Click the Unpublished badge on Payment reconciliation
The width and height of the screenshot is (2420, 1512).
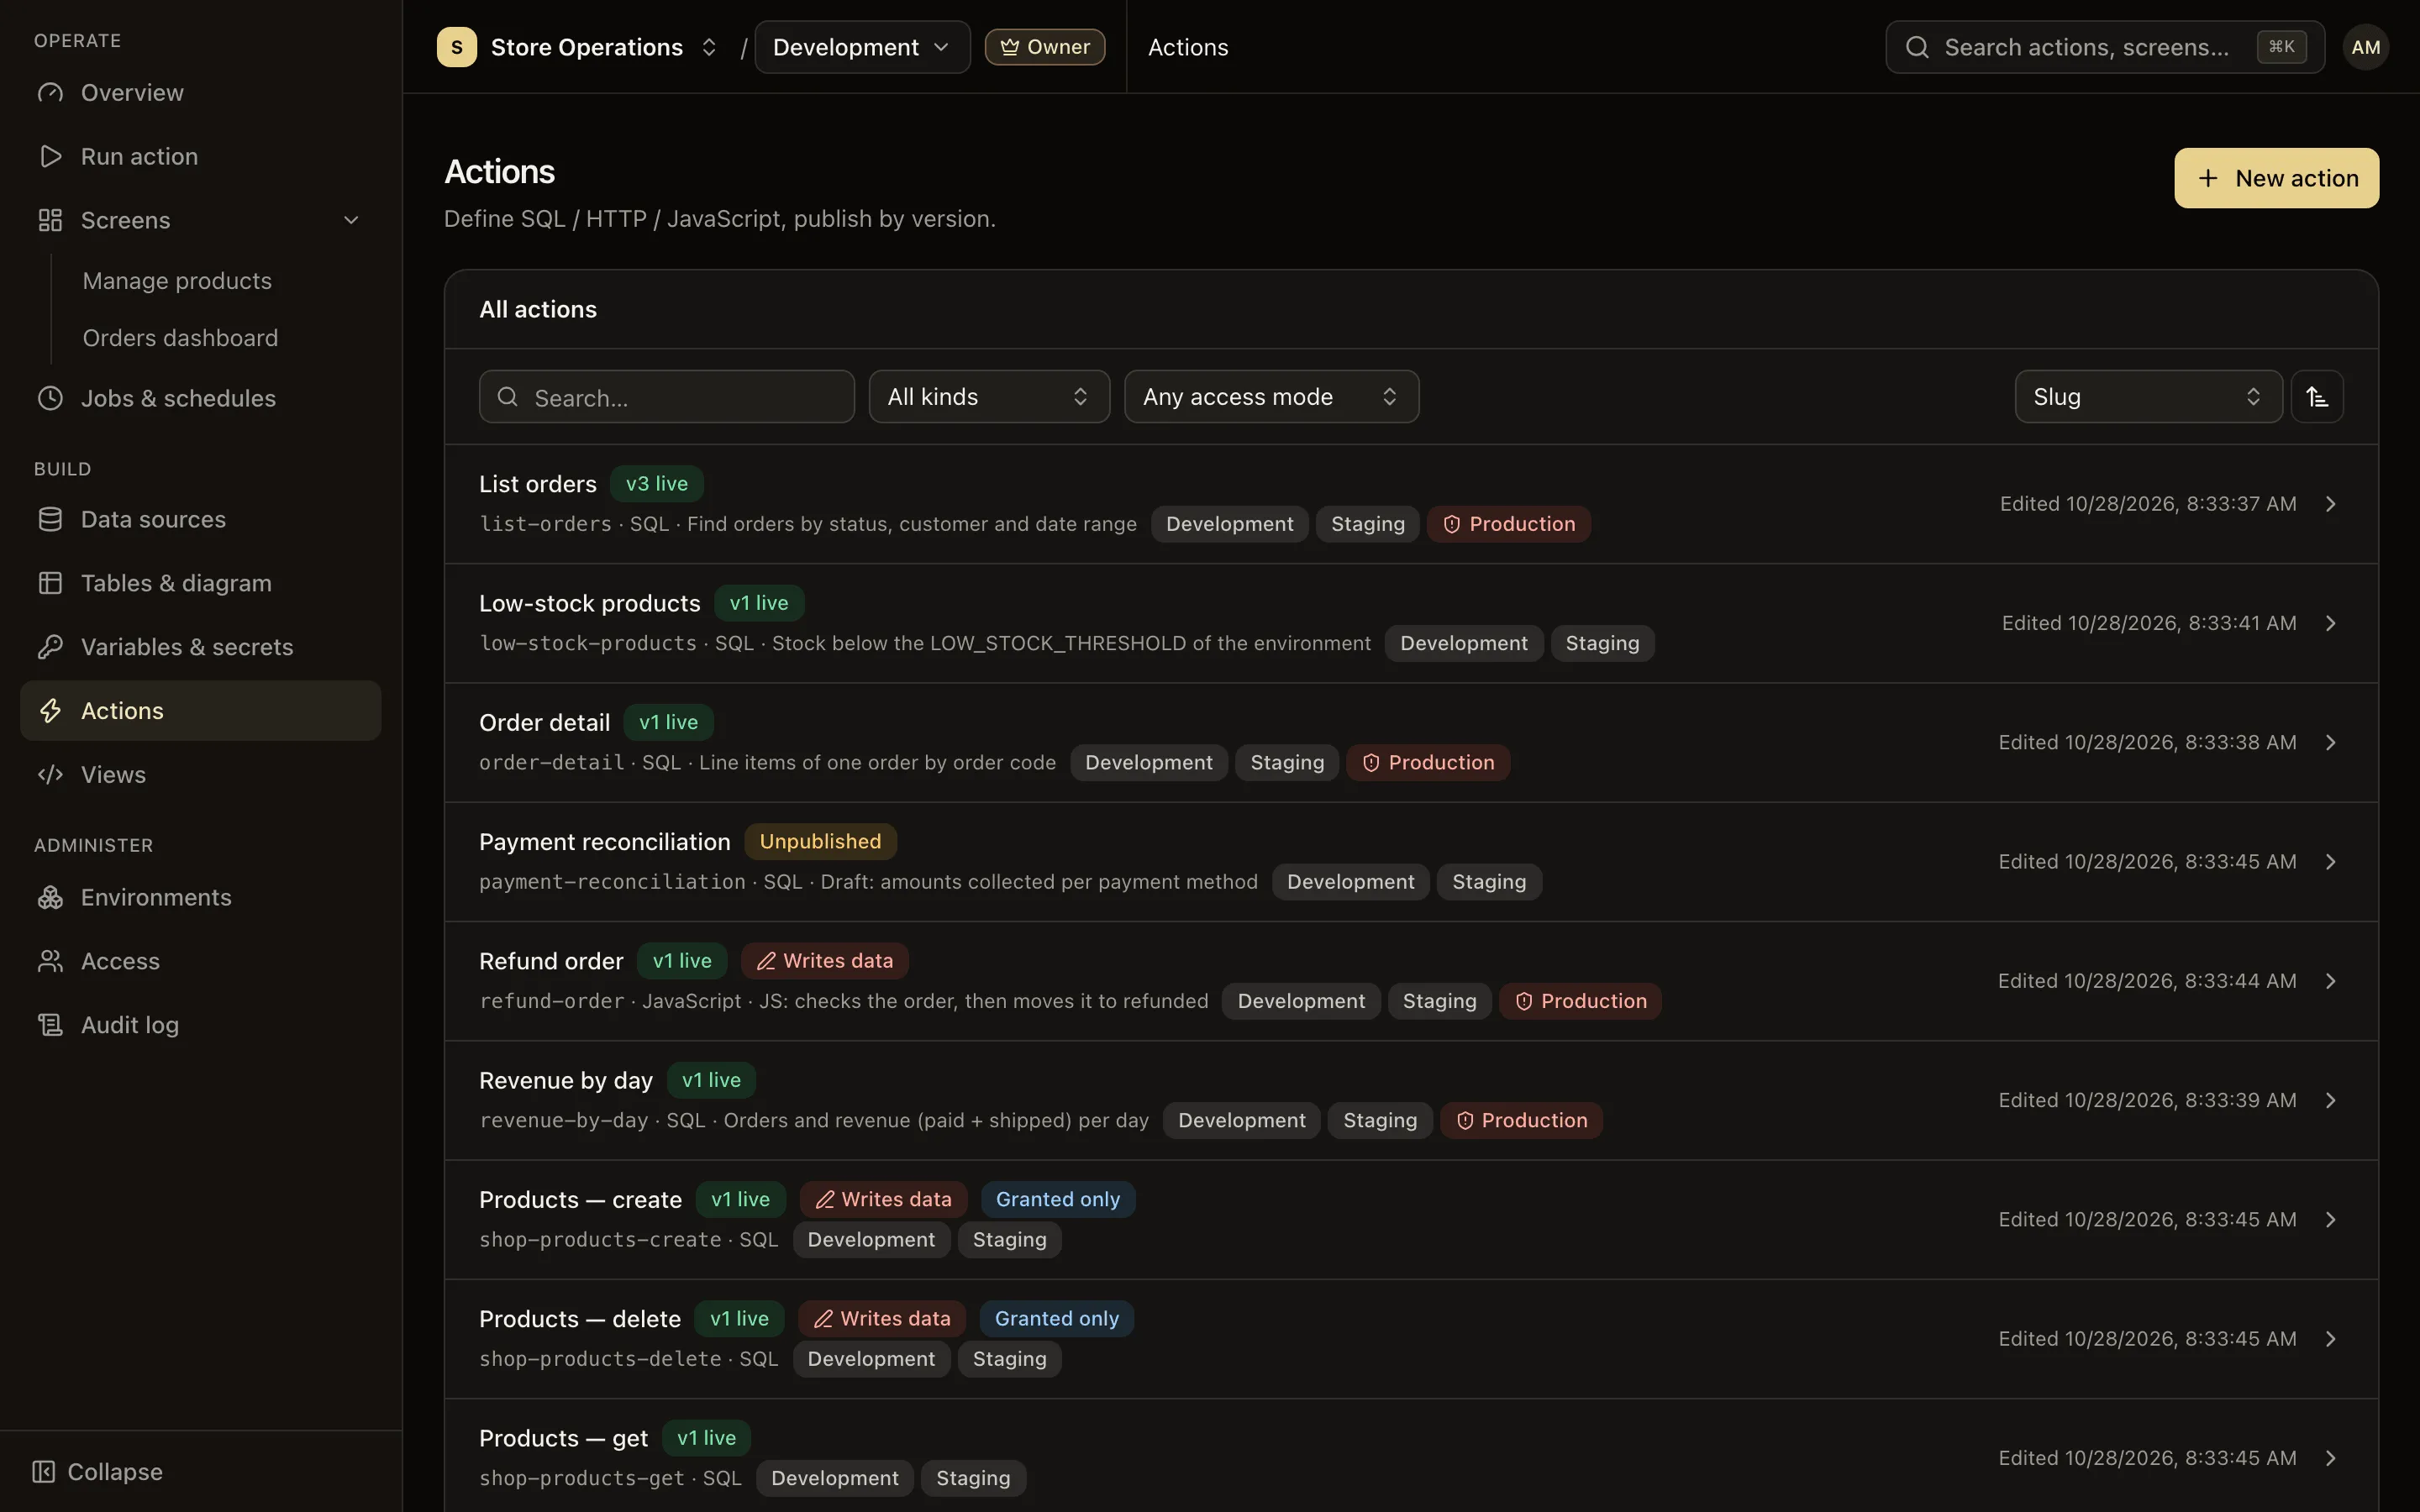point(820,842)
